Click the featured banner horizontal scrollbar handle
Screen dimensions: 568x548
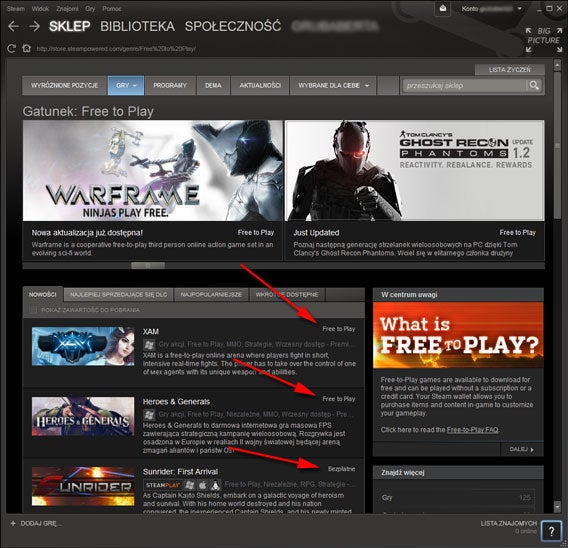point(148,266)
